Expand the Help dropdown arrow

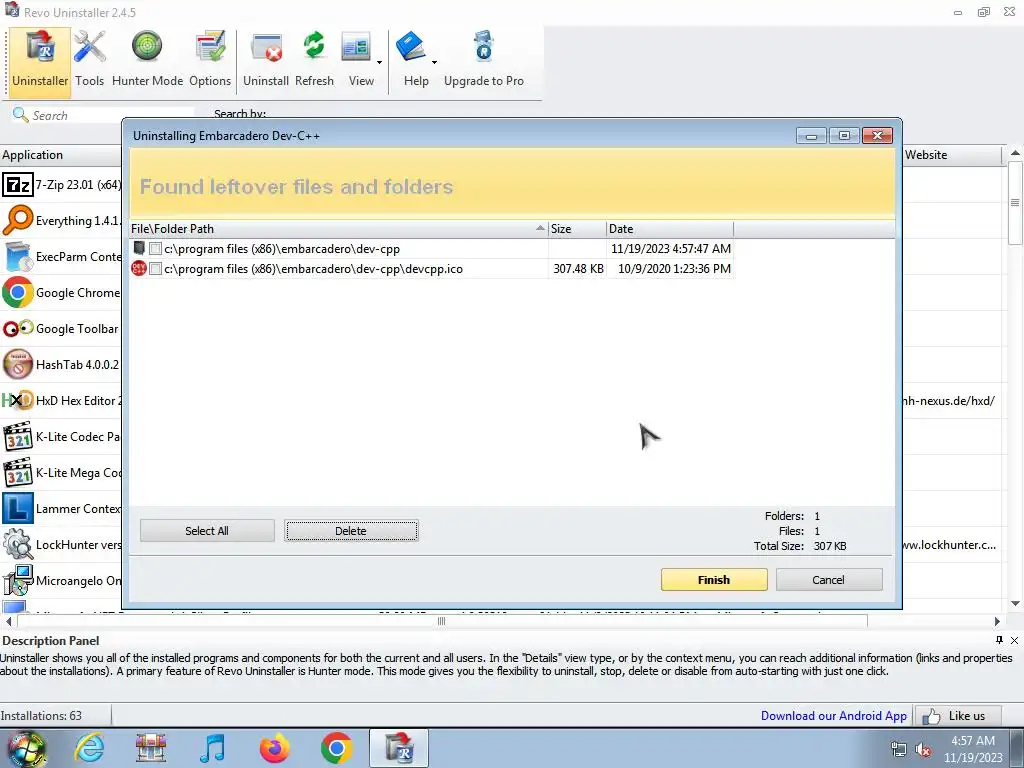coord(434,63)
